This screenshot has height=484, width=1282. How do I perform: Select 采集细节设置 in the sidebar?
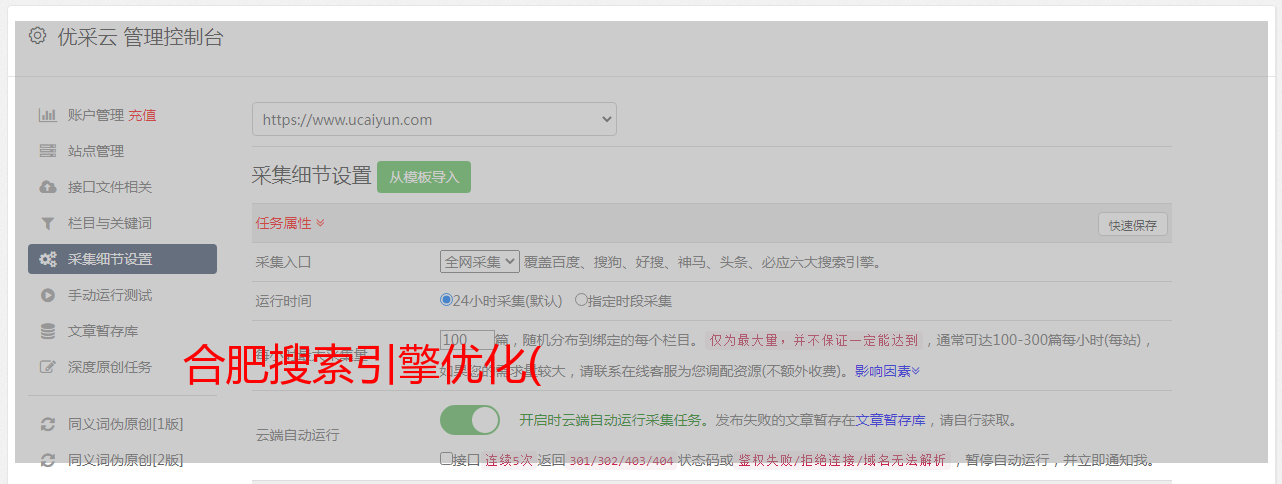122,259
